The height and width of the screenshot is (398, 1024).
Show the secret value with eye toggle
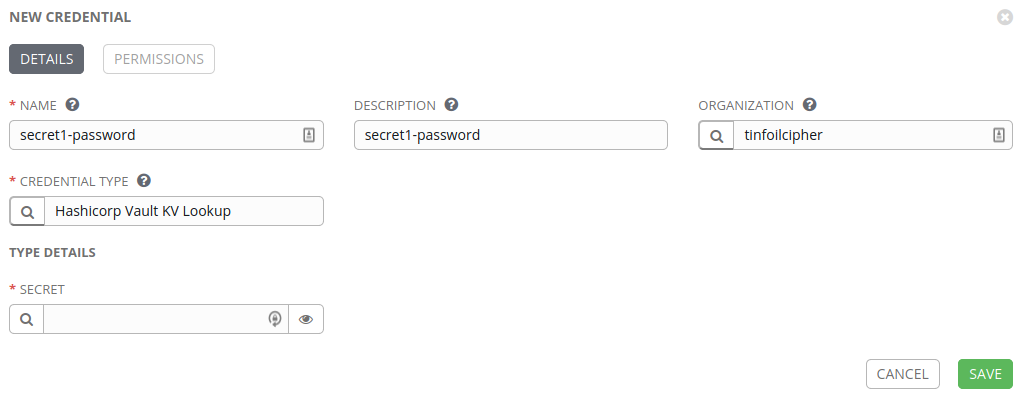pos(306,319)
